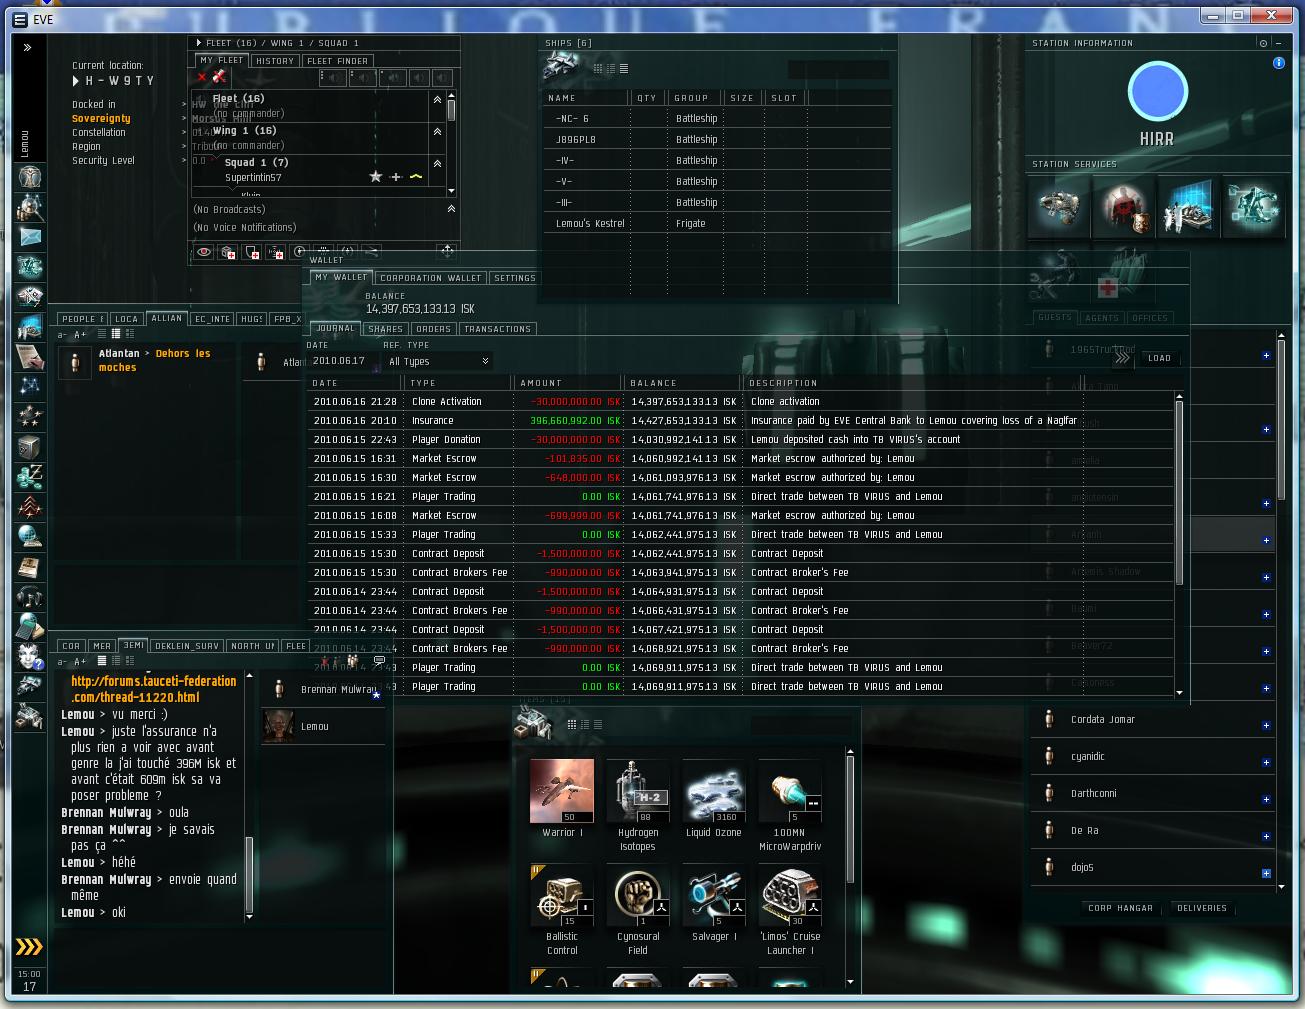1305x1009 pixels.
Task: Click the Load button in guests list
Action: [1159, 358]
